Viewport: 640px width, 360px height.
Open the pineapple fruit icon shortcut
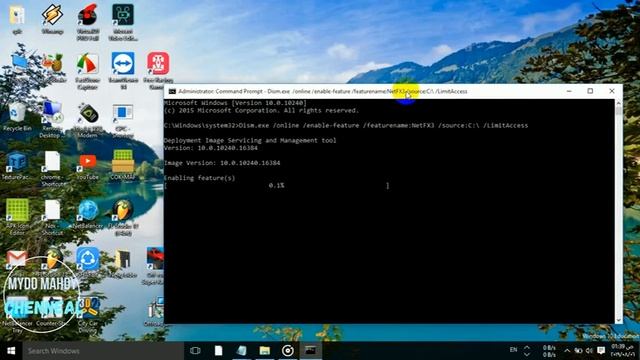(53, 64)
